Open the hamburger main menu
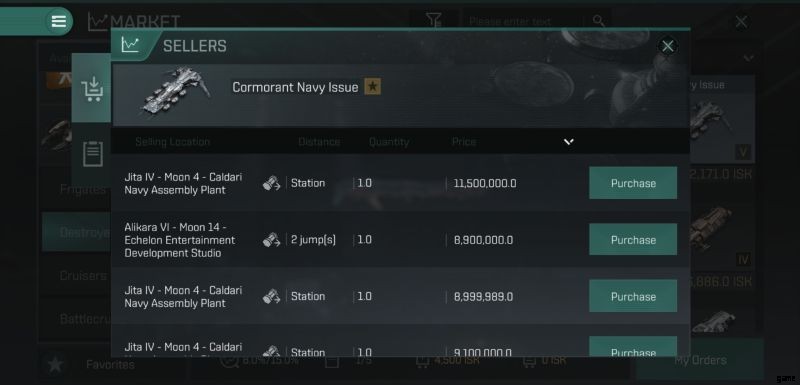The width and height of the screenshot is (800, 385). coord(59,21)
